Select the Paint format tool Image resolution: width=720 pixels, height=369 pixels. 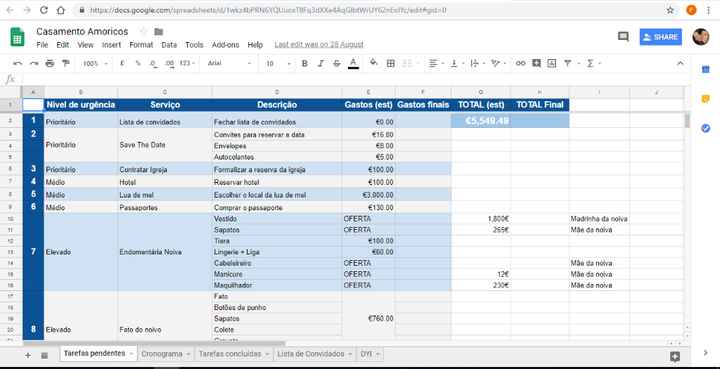point(66,63)
